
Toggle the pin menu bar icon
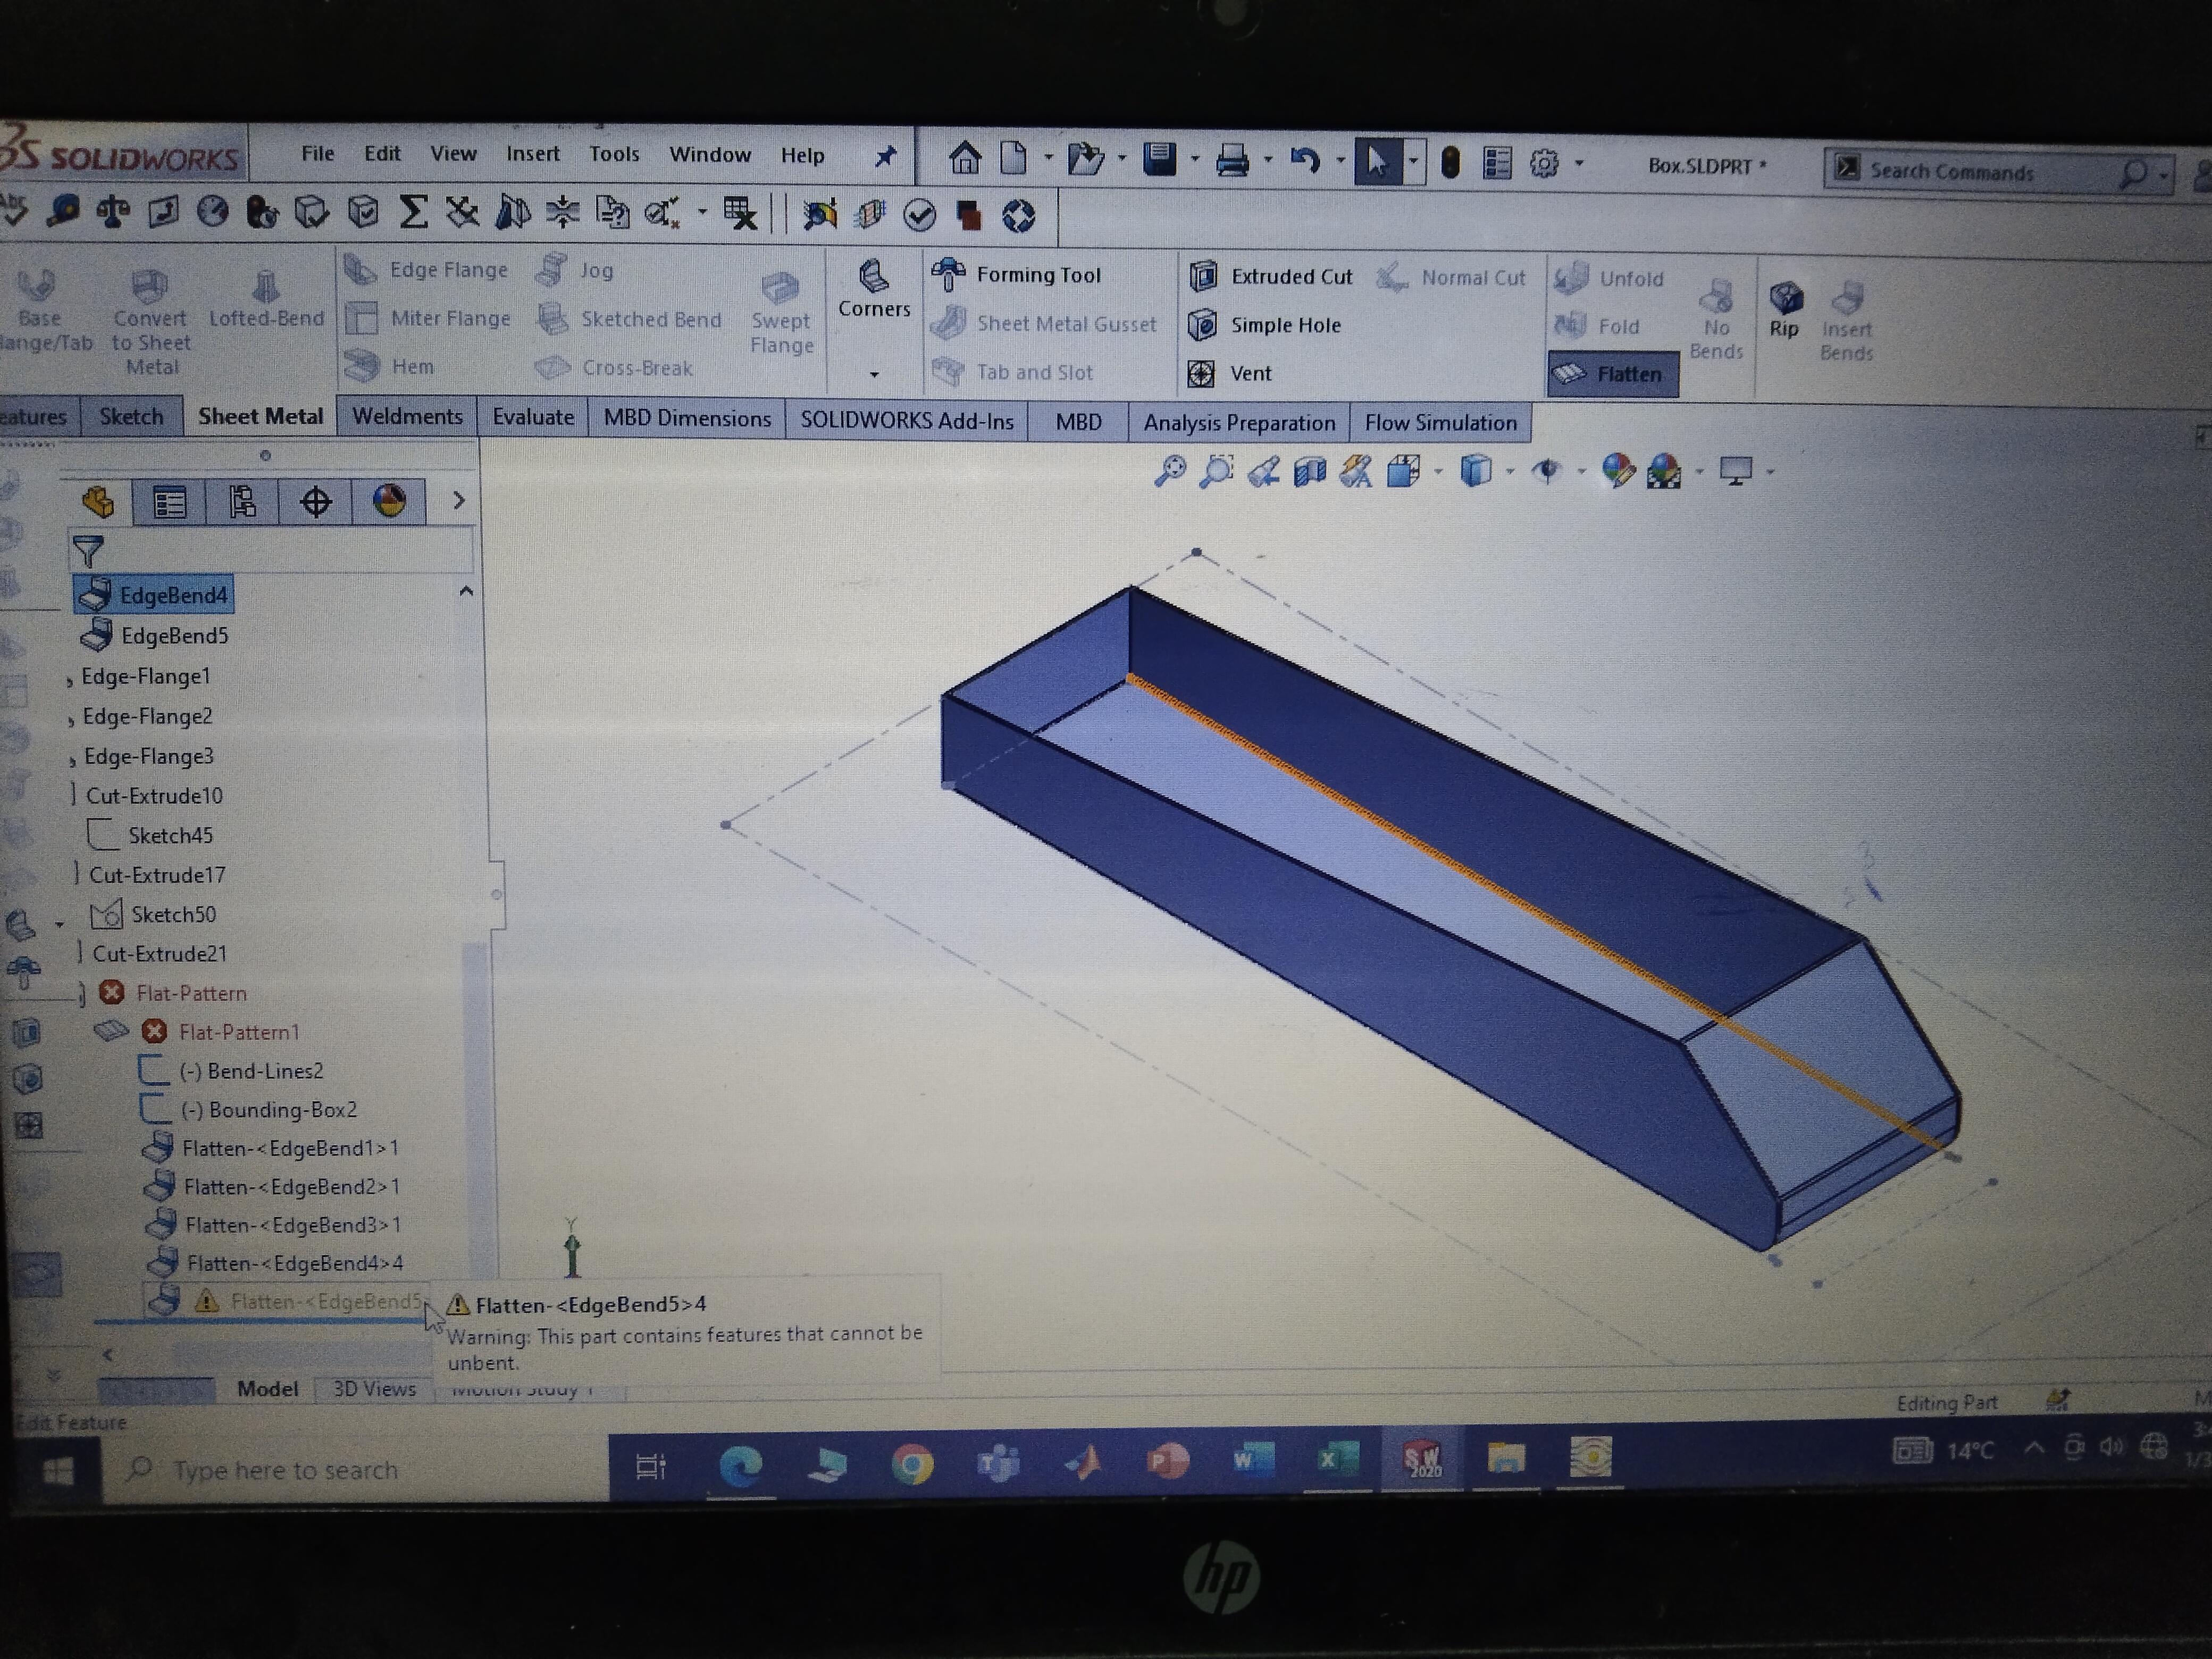tap(885, 156)
